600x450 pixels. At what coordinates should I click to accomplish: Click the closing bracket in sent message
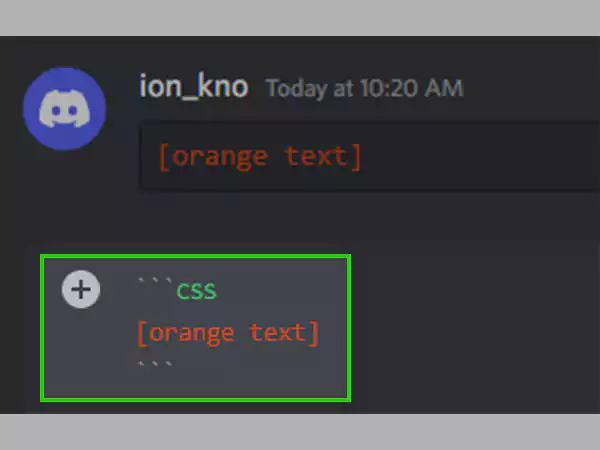355,157
